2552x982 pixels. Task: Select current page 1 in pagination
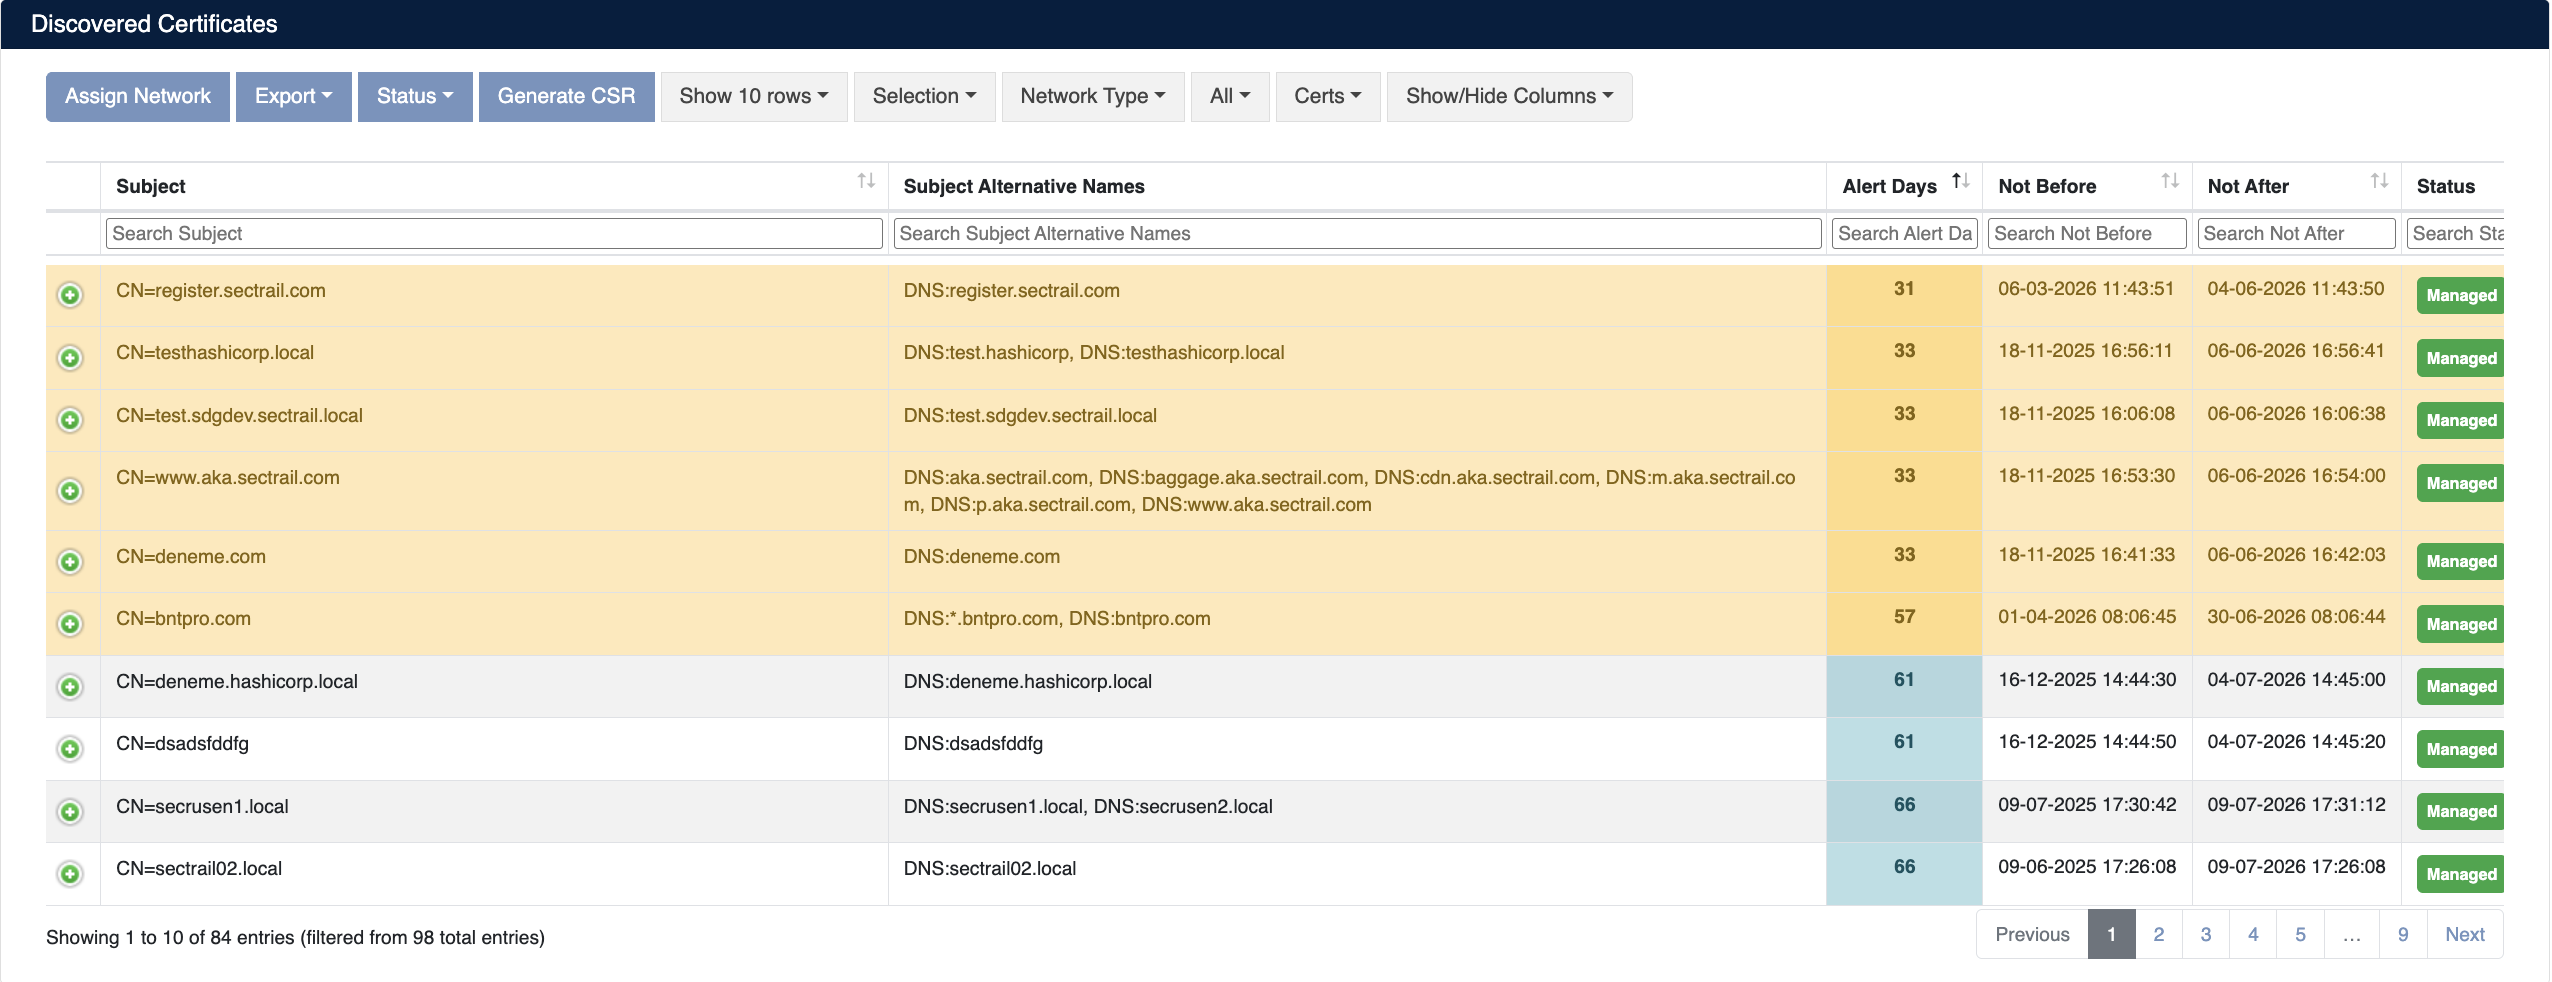(x=2112, y=934)
